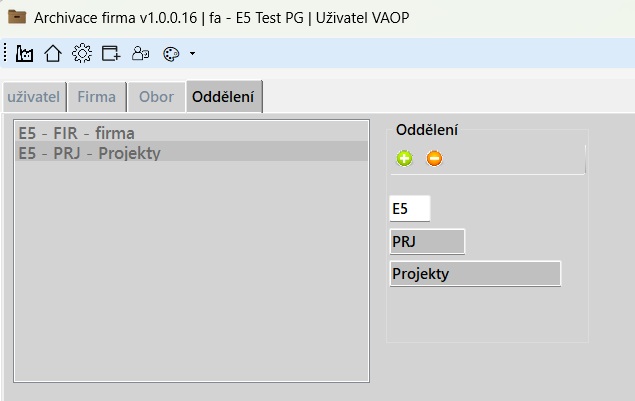Remove department with the orange minus icon

coord(434,158)
